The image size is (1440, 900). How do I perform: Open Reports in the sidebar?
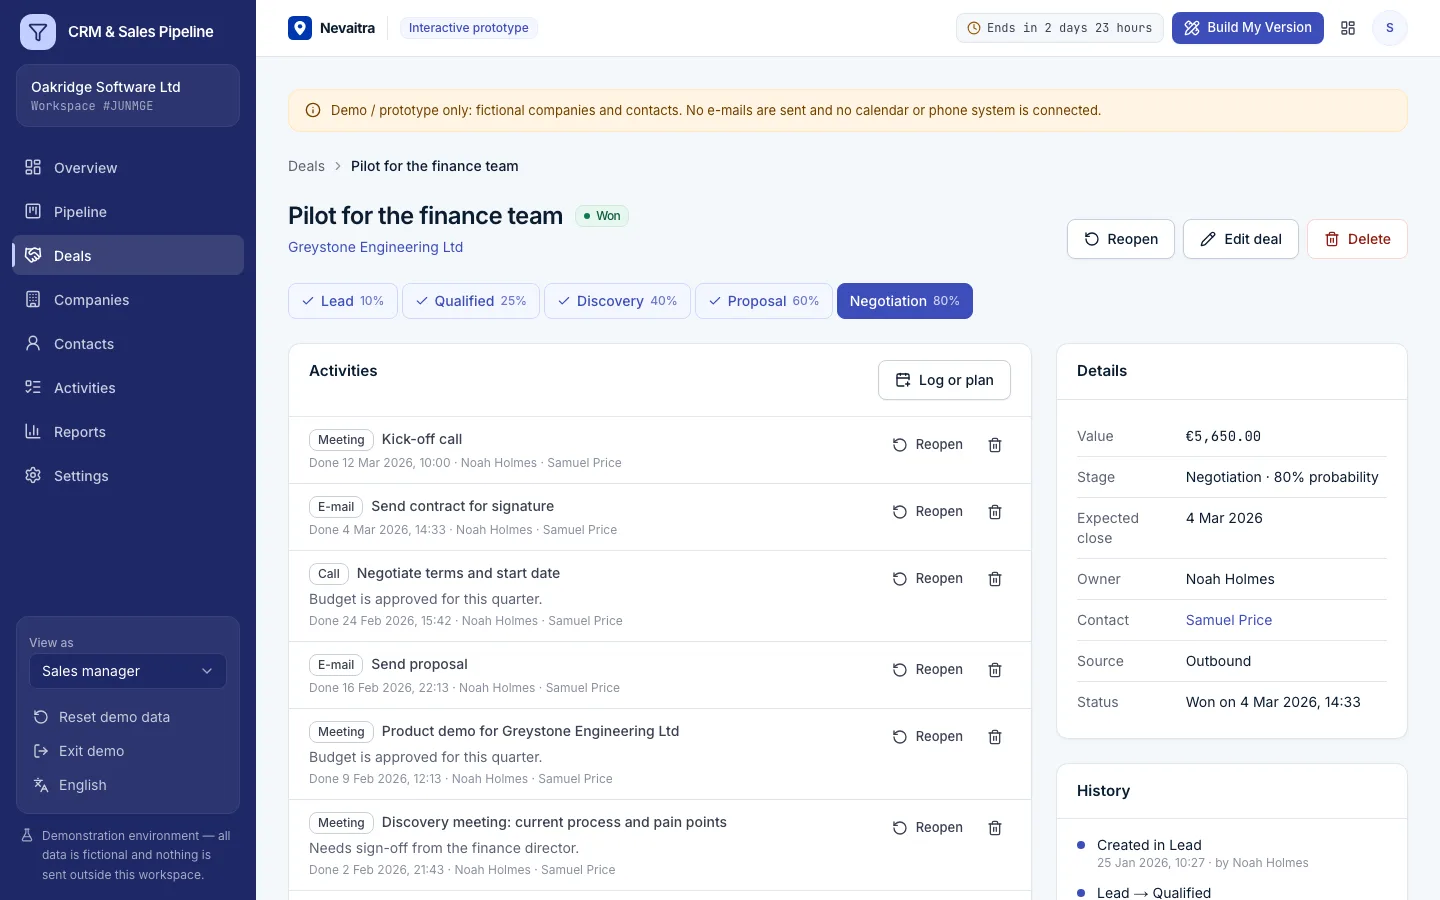click(128, 432)
